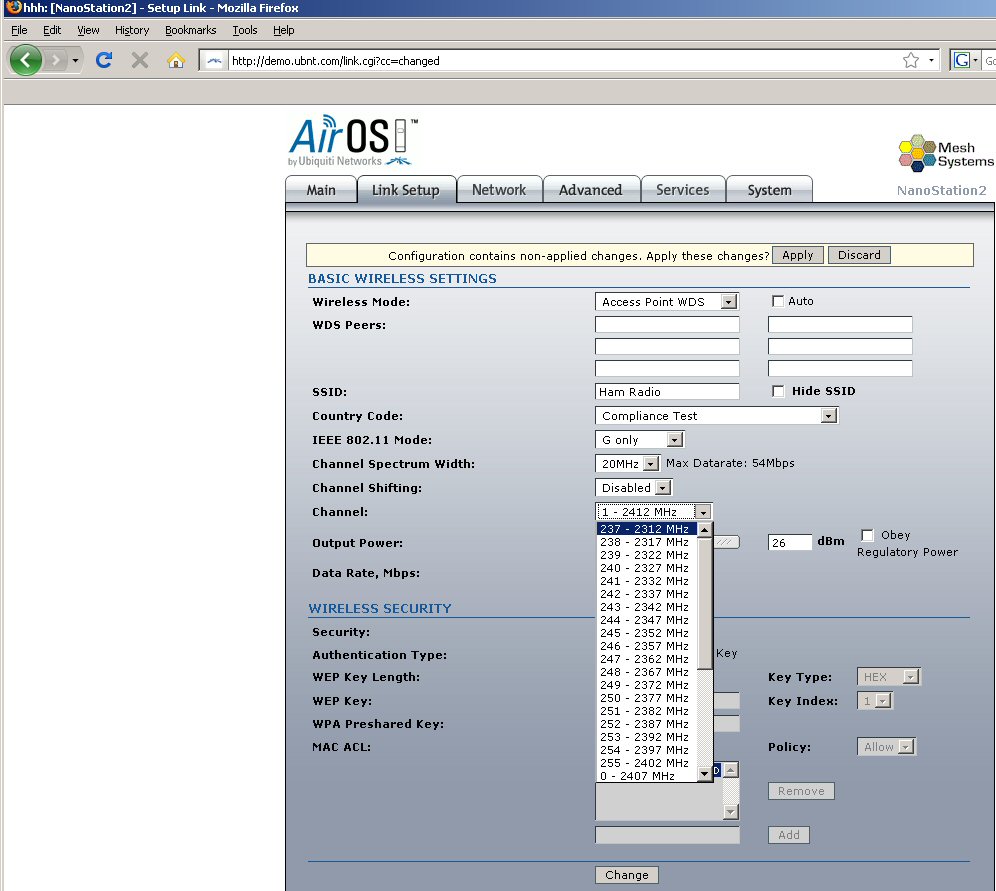
Task: Click the Output Power slider
Action: tap(727, 542)
